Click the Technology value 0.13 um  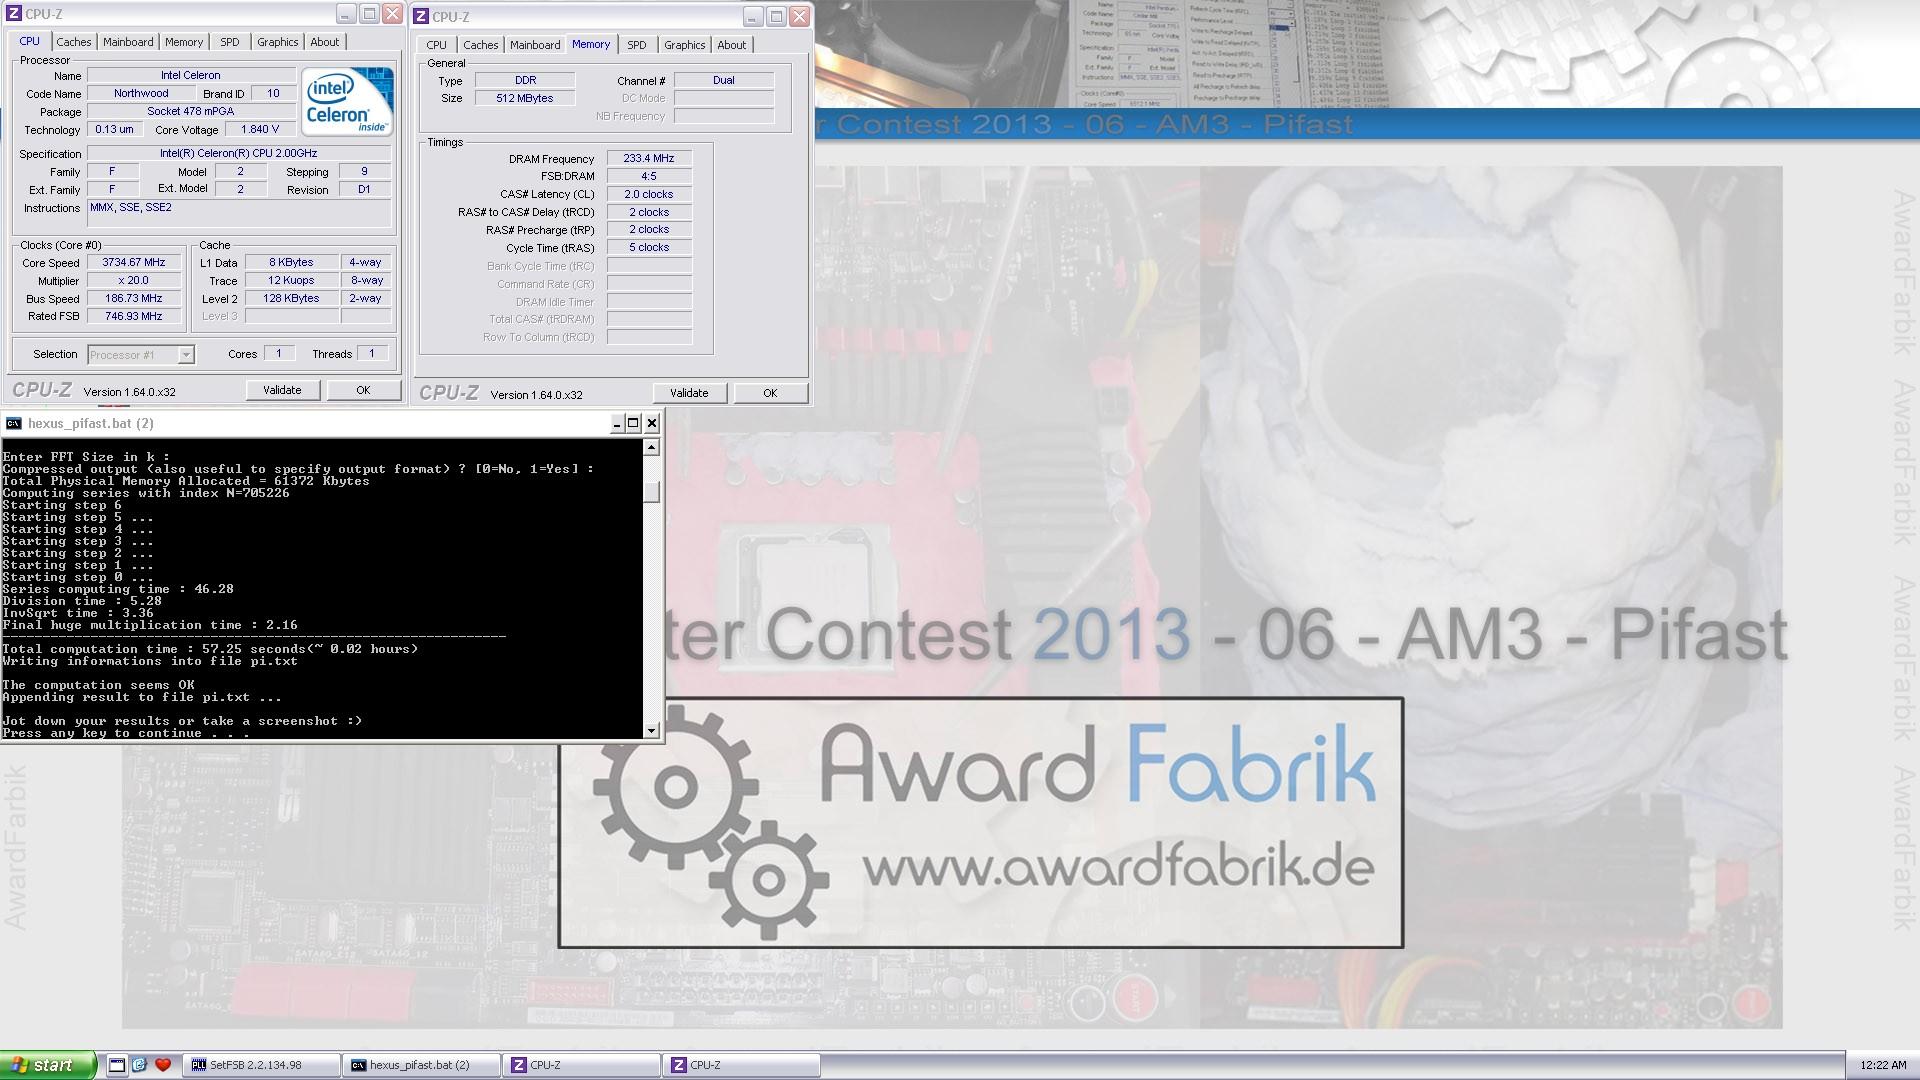114,129
